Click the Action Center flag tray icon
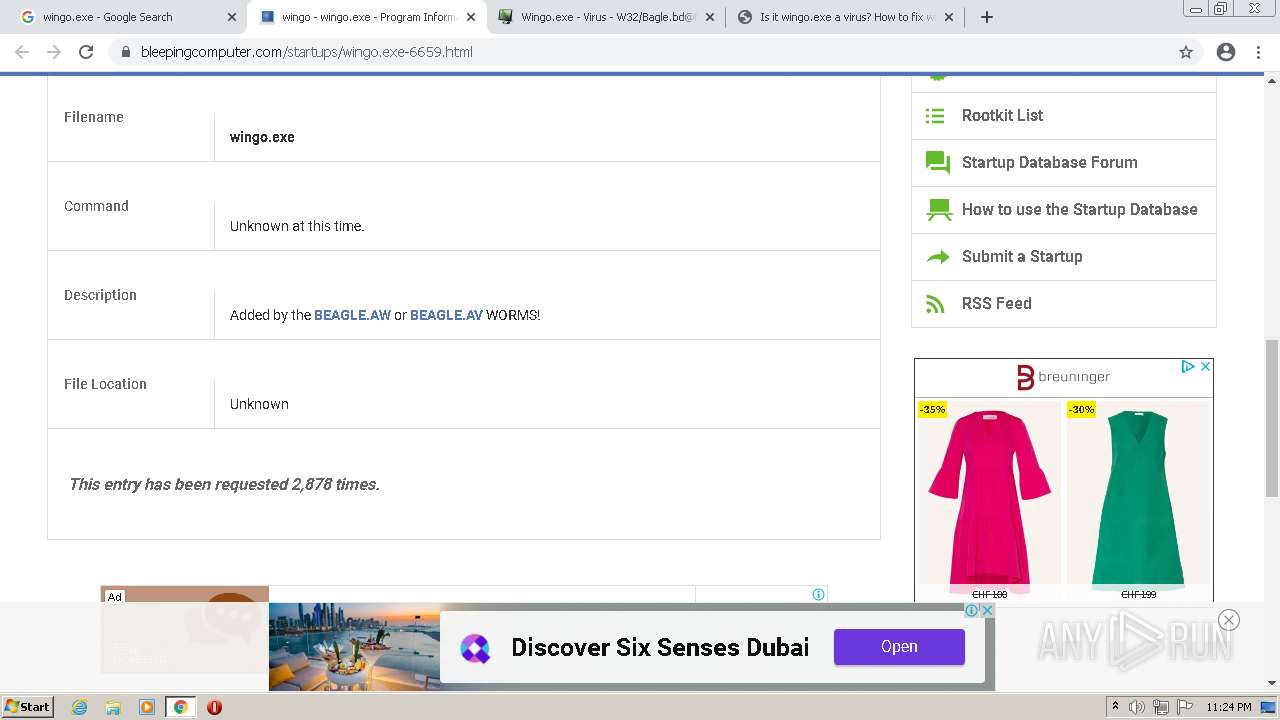This screenshot has width=1280, height=720. (x=1184, y=707)
